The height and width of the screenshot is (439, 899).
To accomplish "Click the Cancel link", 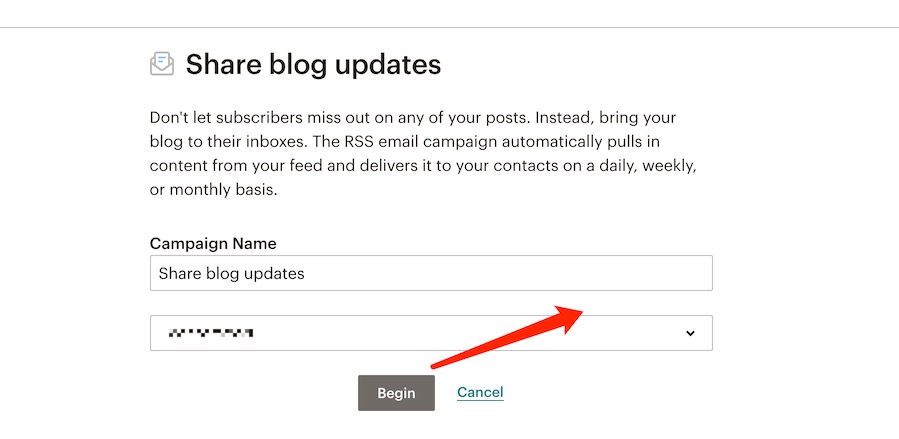I will [x=480, y=392].
